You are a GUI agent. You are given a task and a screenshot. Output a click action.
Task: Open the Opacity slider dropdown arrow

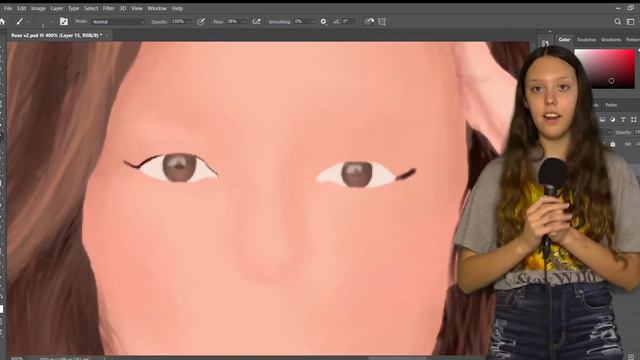click(x=189, y=22)
